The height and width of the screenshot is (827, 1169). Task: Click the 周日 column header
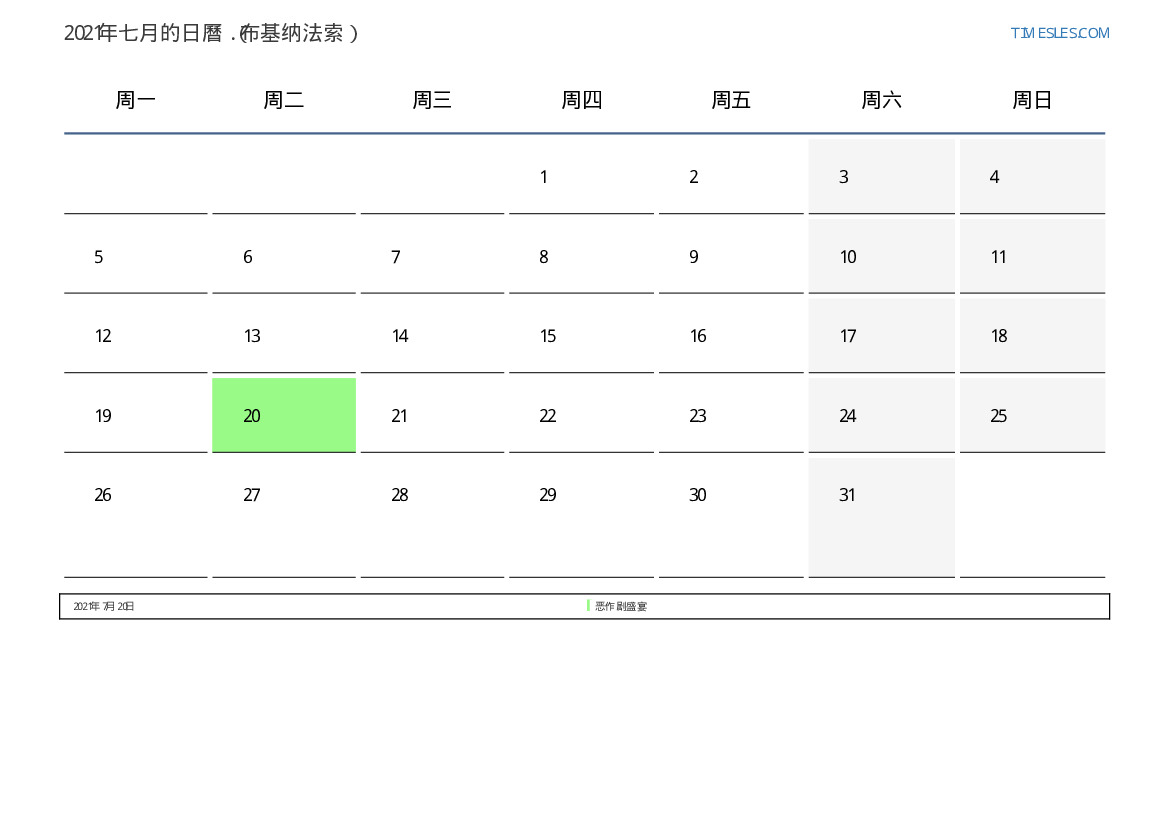pyautogui.click(x=1032, y=100)
